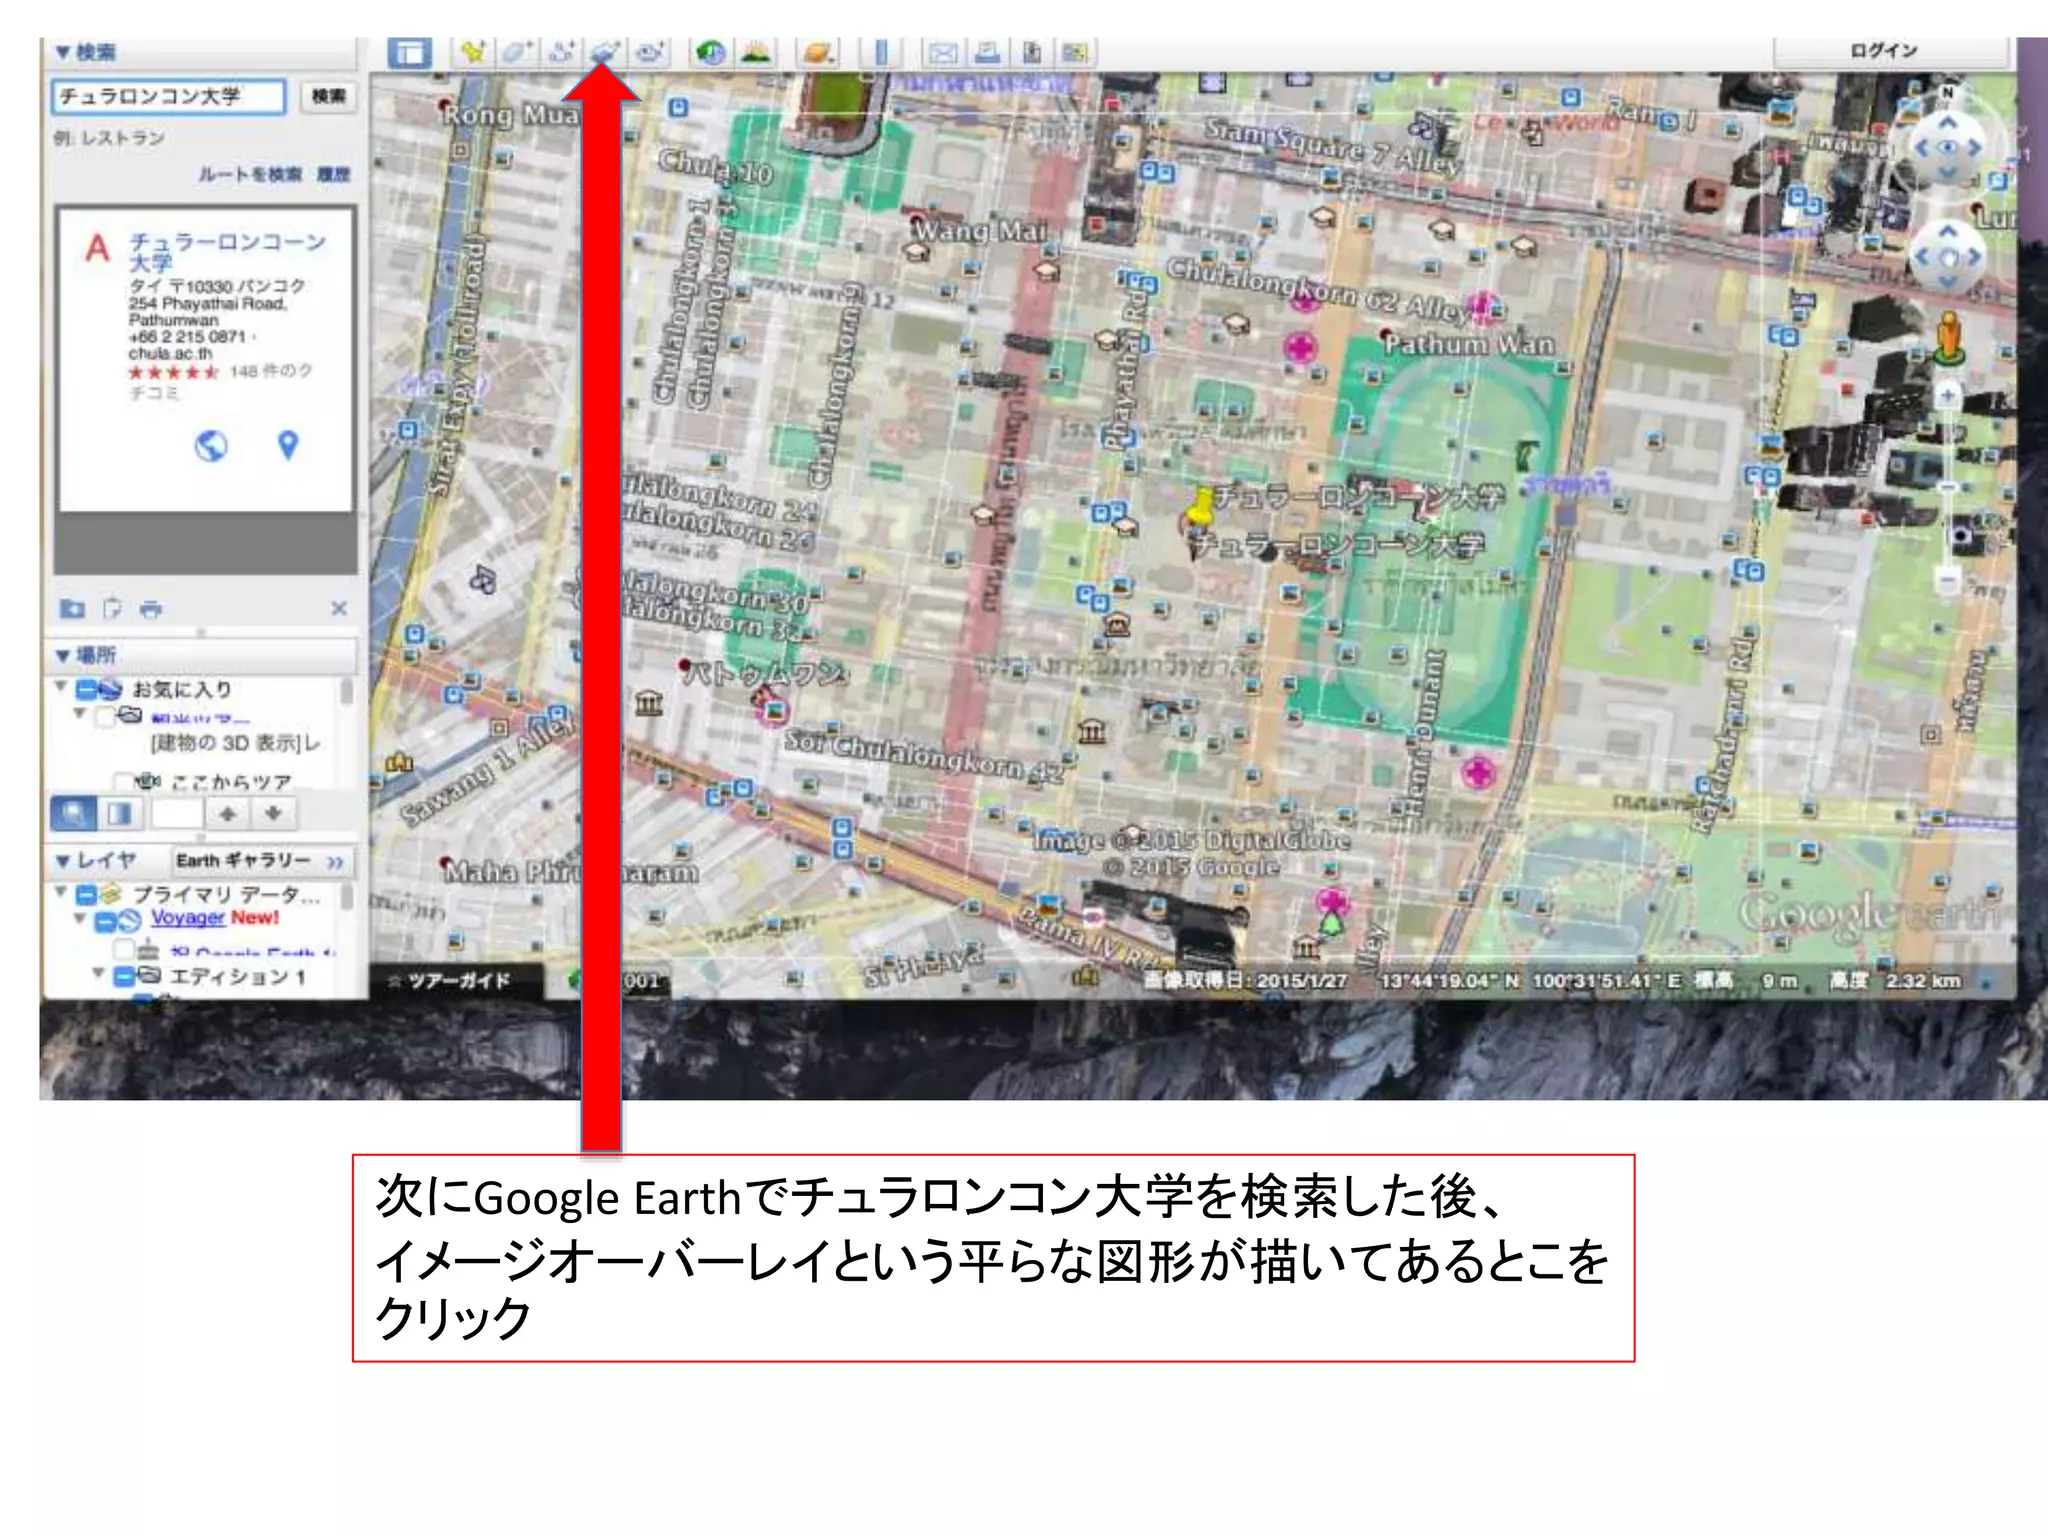Collapse the 検索 panel header triangle
Image resolution: width=2048 pixels, height=1536 pixels.
(x=62, y=52)
